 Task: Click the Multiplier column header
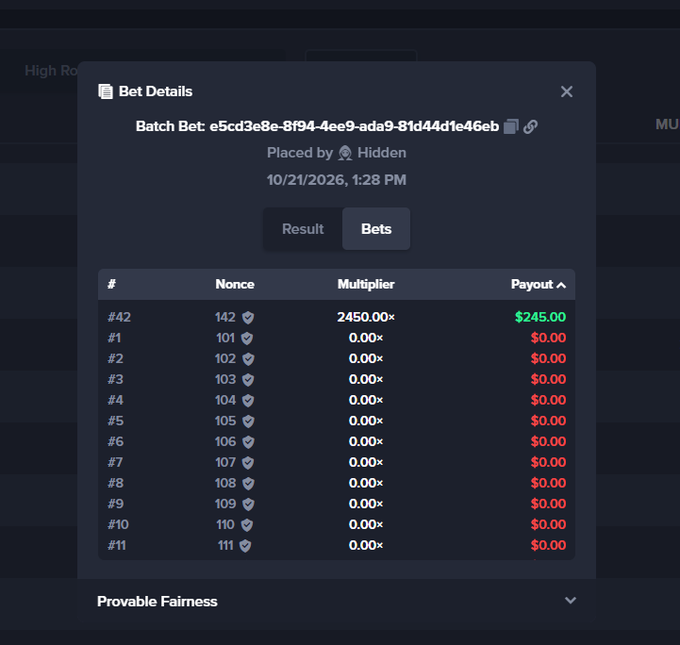pos(366,285)
